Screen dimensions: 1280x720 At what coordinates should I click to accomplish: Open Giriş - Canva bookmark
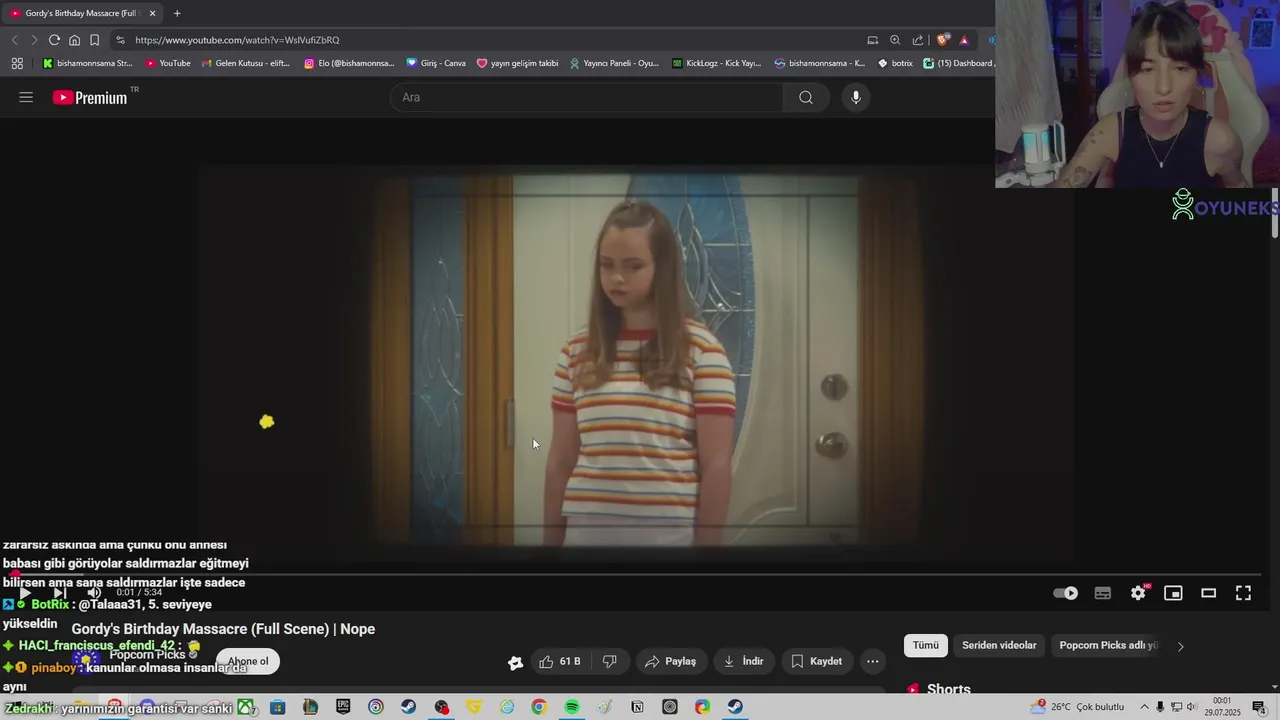pyautogui.click(x=436, y=63)
